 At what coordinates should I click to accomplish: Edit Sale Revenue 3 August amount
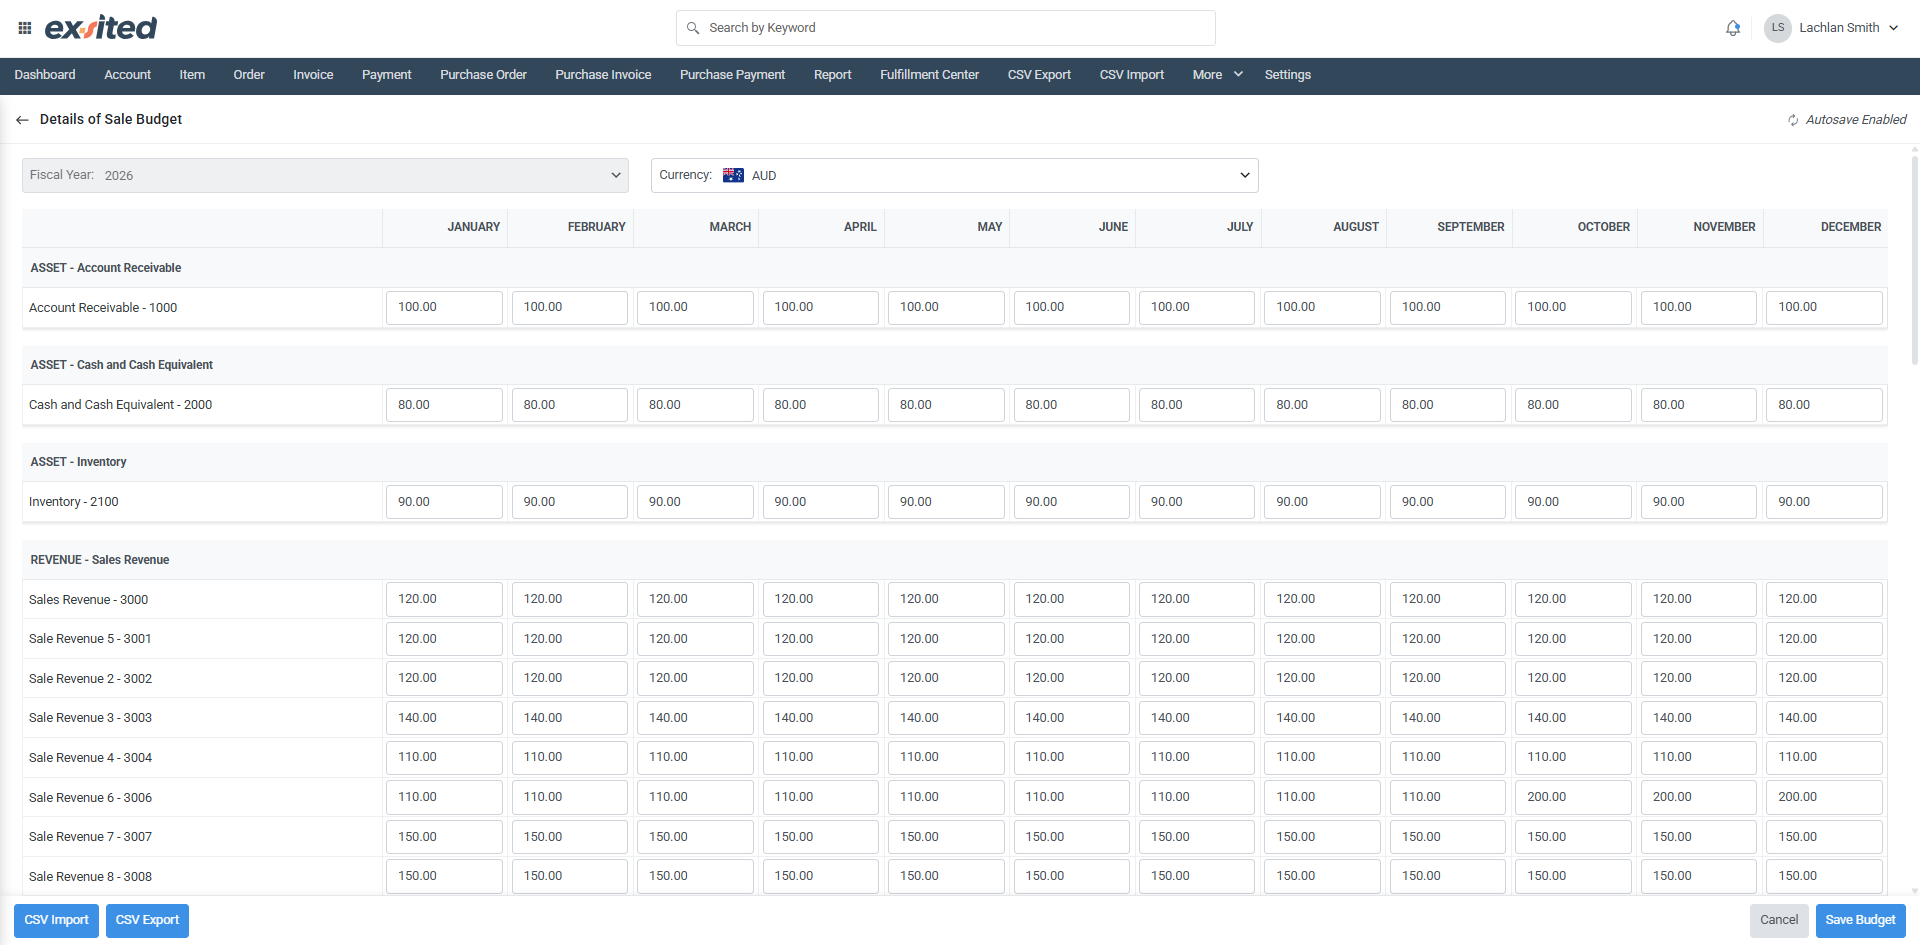tap(1322, 718)
